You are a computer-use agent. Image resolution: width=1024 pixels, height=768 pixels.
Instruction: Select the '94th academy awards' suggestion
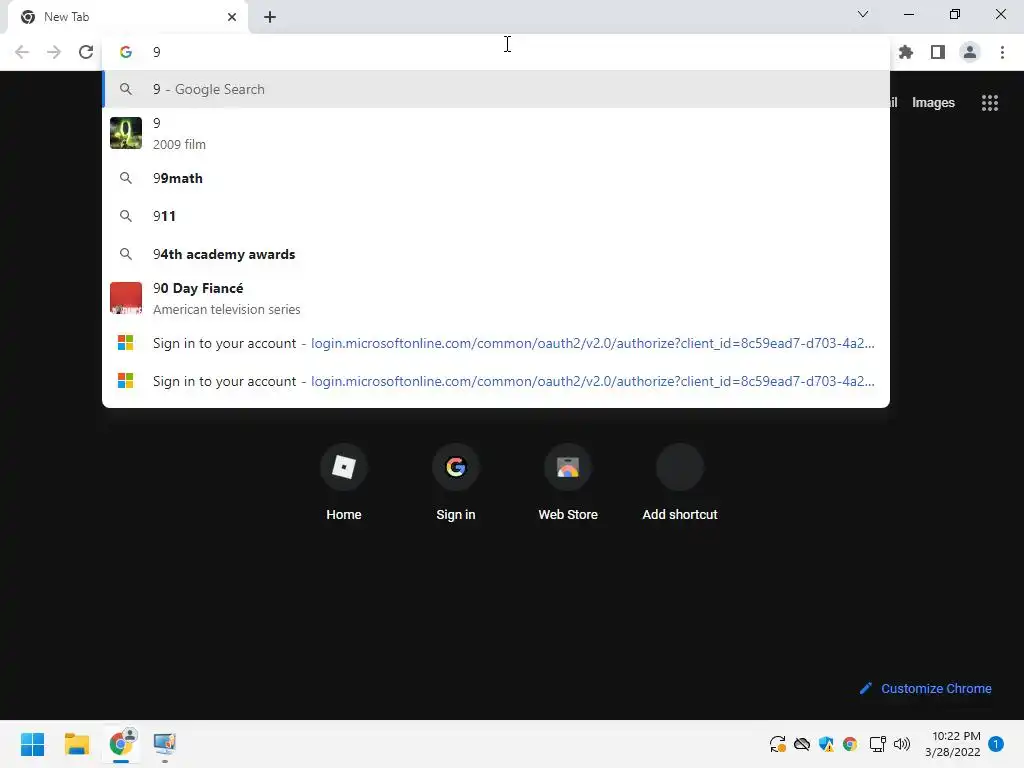(x=496, y=254)
